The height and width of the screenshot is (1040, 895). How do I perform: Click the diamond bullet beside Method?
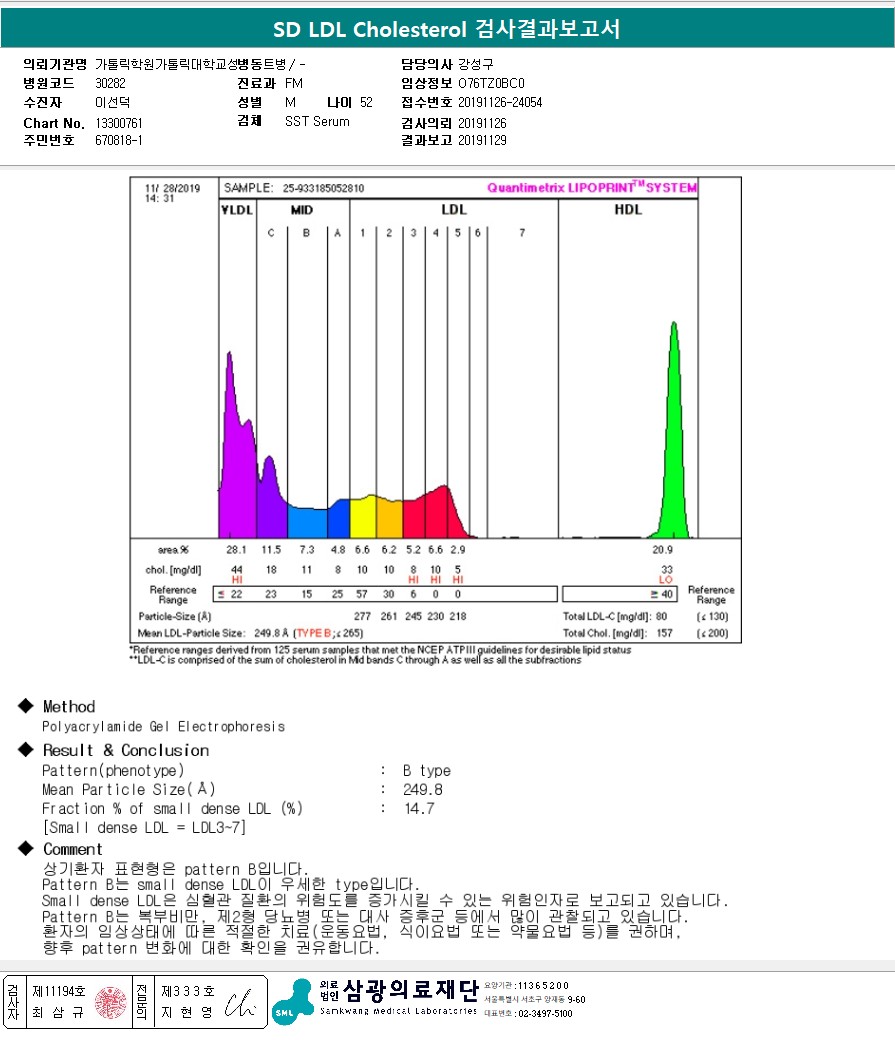pyautogui.click(x=26, y=706)
